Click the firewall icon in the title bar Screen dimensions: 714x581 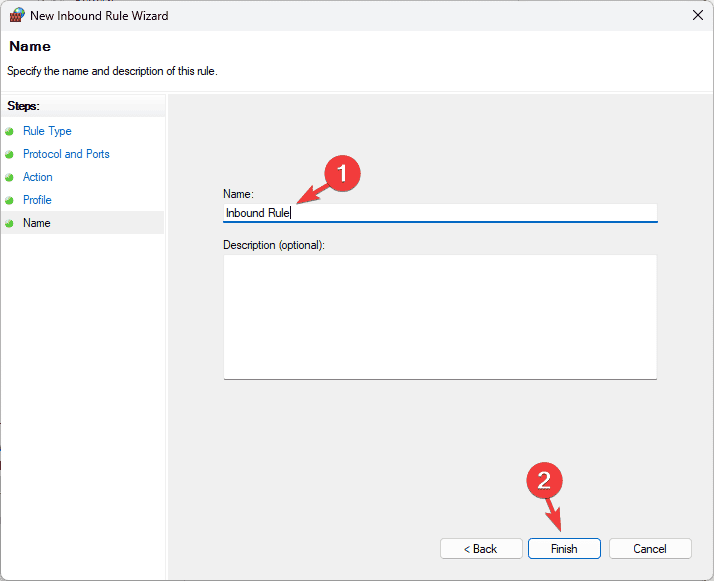point(16,15)
